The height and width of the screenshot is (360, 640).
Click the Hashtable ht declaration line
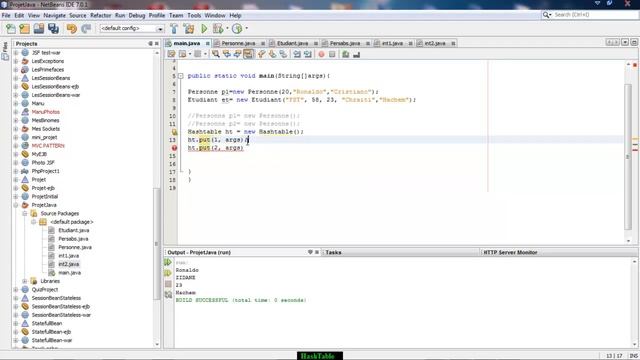[246, 132]
